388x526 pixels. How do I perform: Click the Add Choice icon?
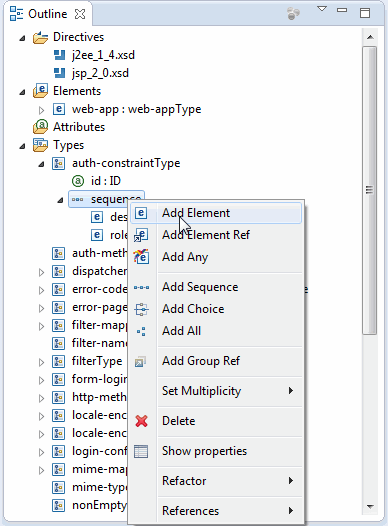141,309
